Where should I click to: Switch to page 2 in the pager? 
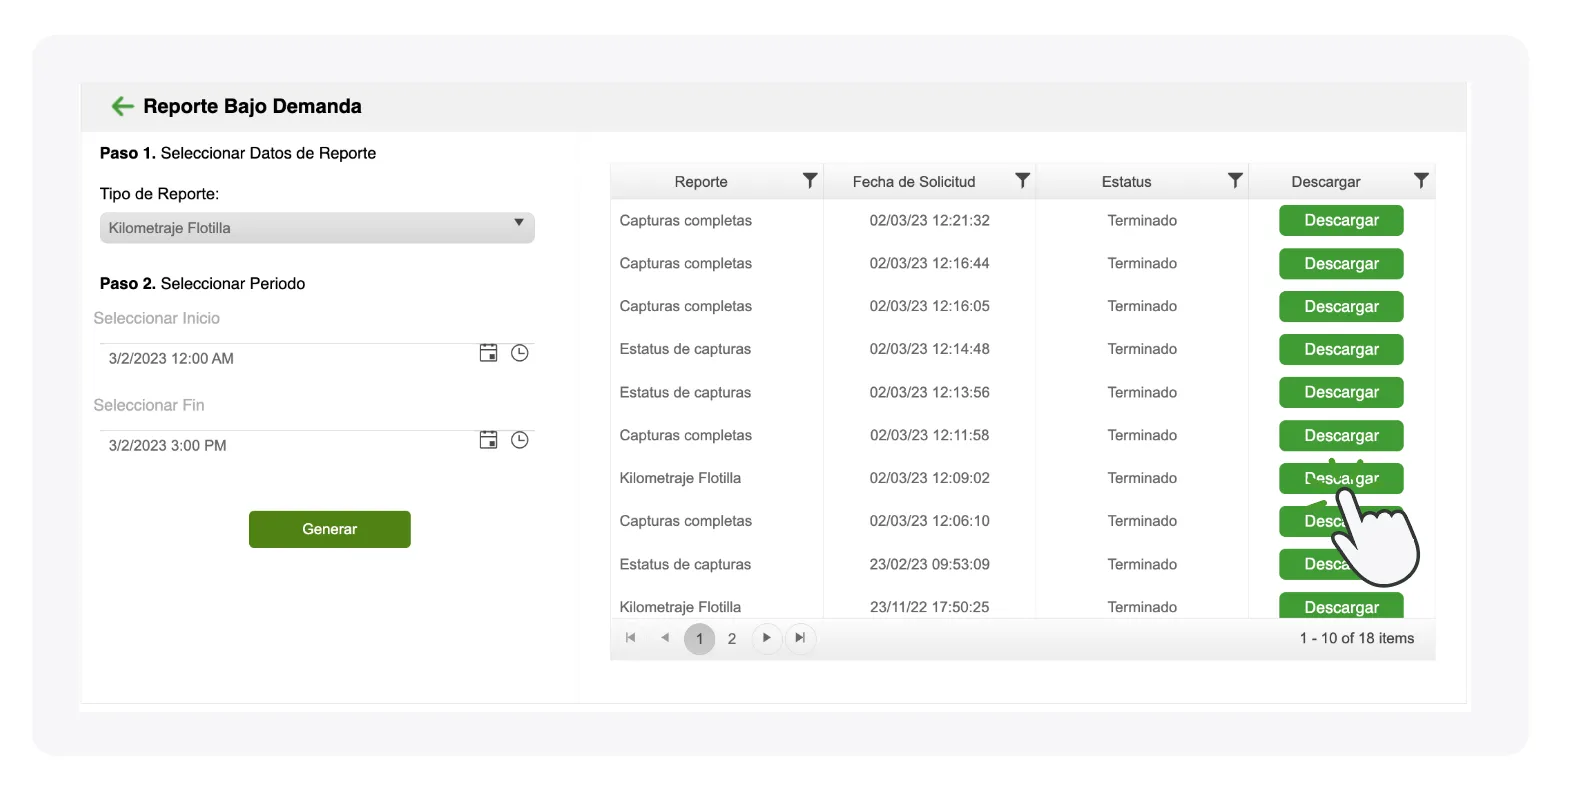coord(732,638)
